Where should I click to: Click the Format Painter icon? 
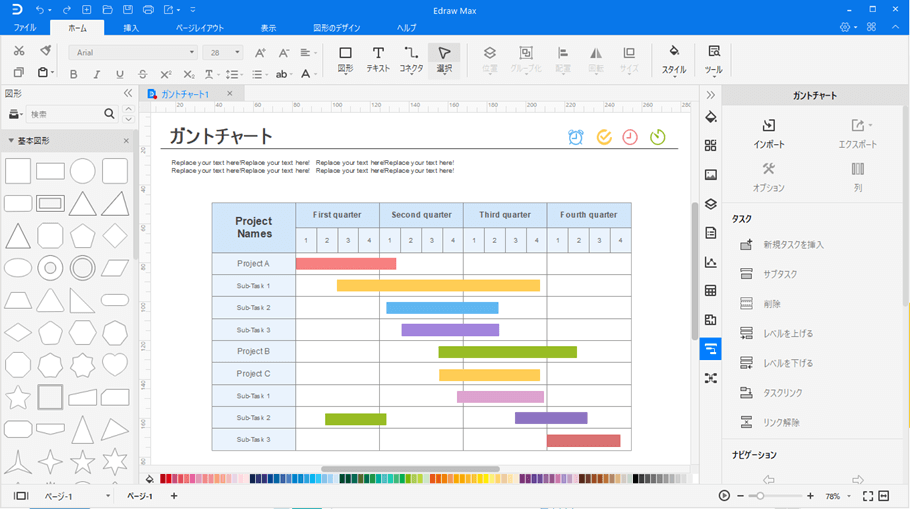(x=45, y=51)
